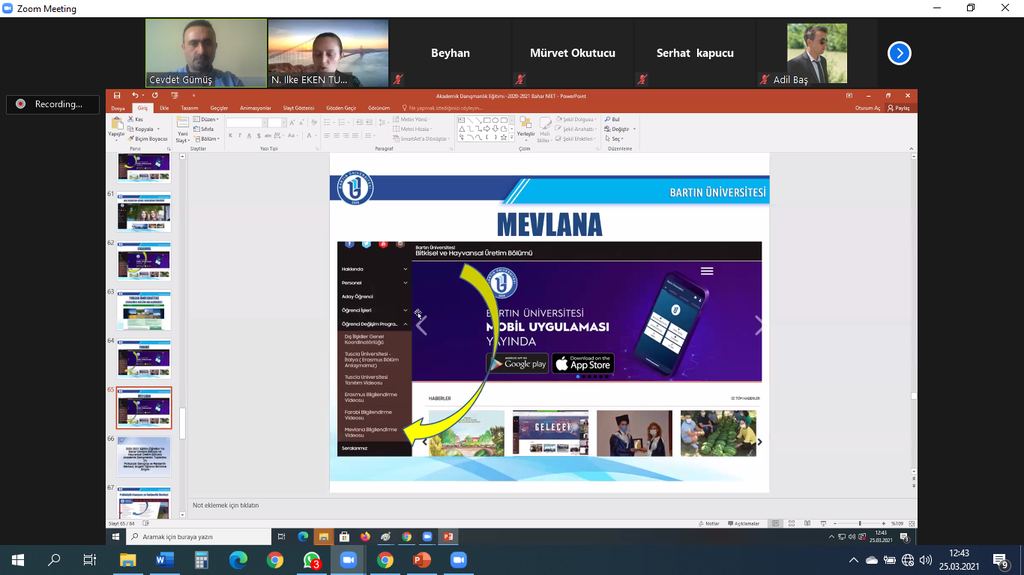The height and width of the screenshot is (575, 1024).
Task: Switch to the Ekle ribbon tab
Action: click(165, 108)
